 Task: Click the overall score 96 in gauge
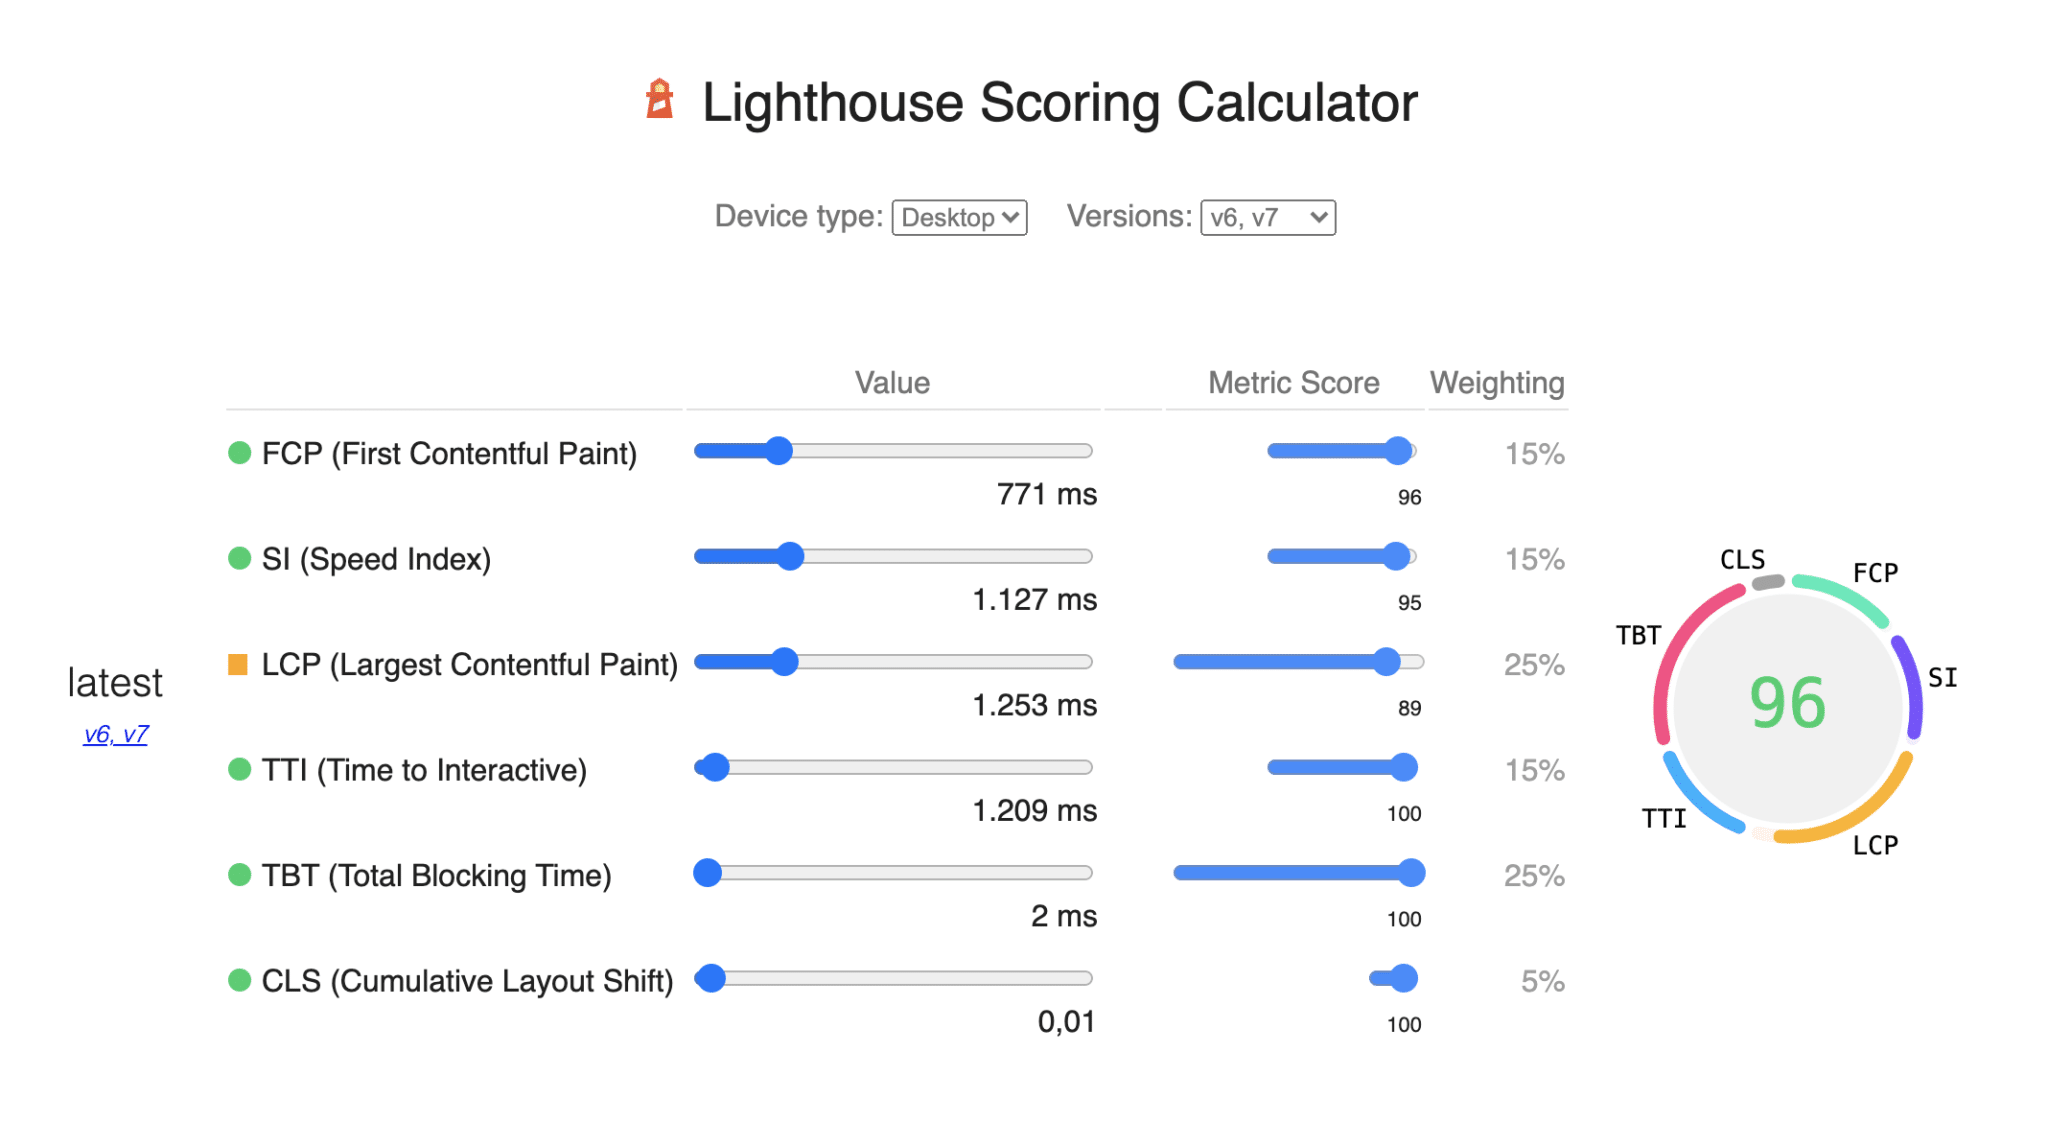1787,703
